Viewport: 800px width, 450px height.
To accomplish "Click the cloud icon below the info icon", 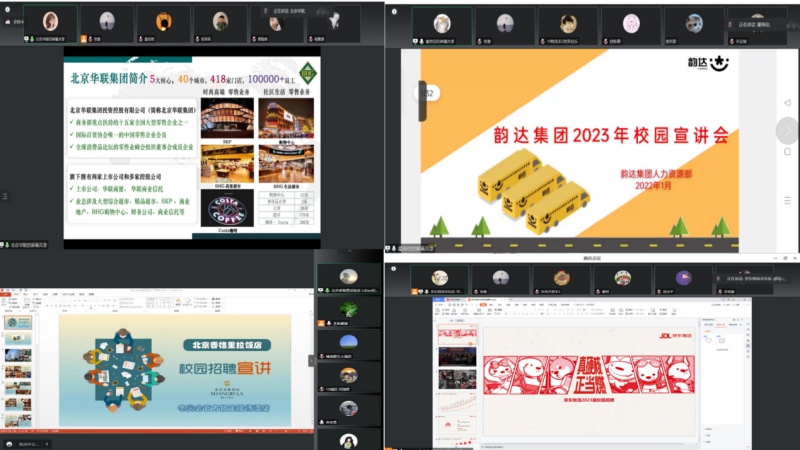I will click(7, 22).
